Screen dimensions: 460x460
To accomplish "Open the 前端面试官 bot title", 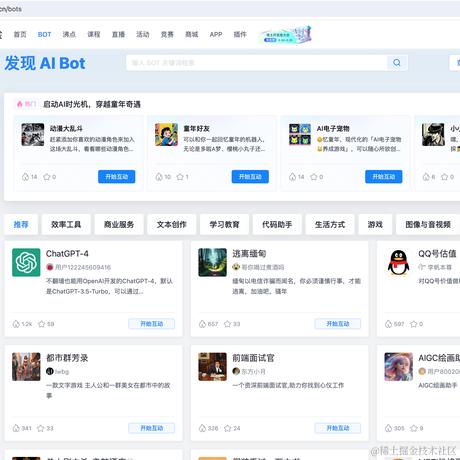I will pos(253,358).
